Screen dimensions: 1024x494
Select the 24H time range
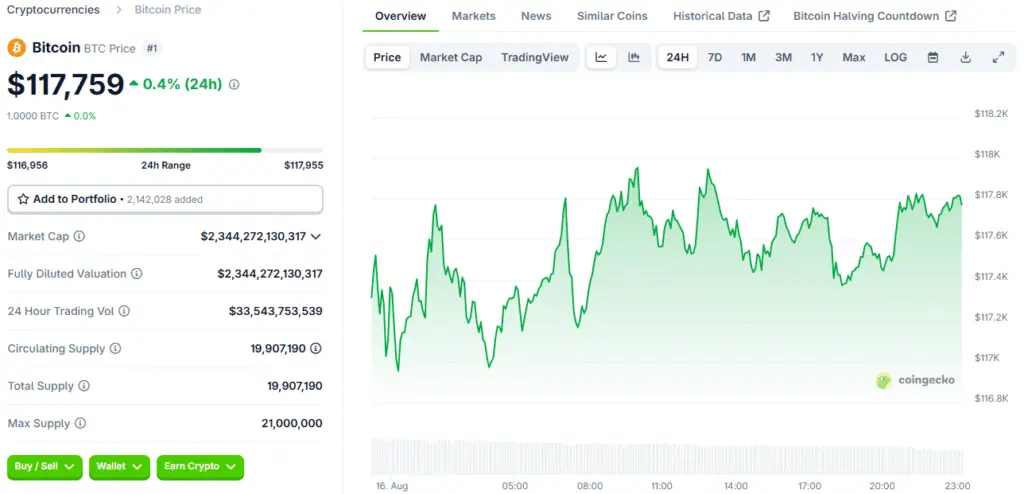pyautogui.click(x=678, y=58)
